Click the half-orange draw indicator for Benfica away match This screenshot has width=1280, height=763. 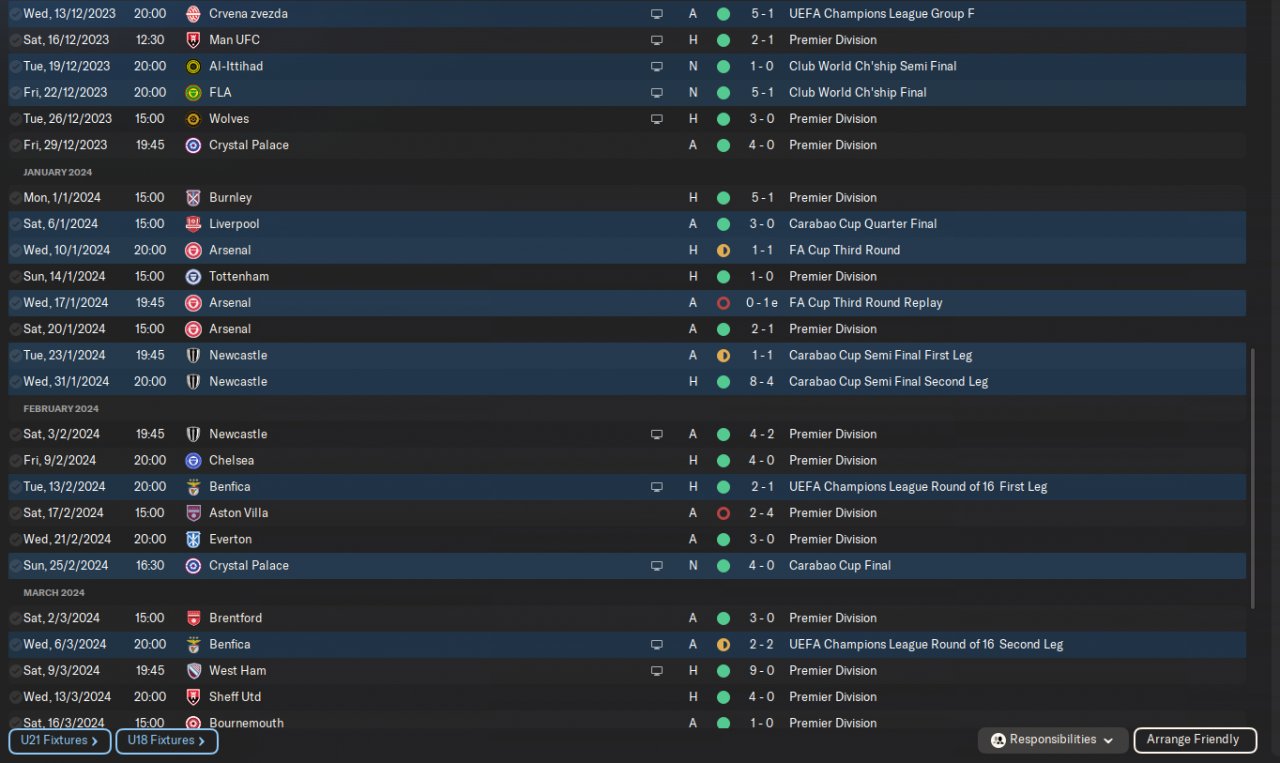coord(723,645)
